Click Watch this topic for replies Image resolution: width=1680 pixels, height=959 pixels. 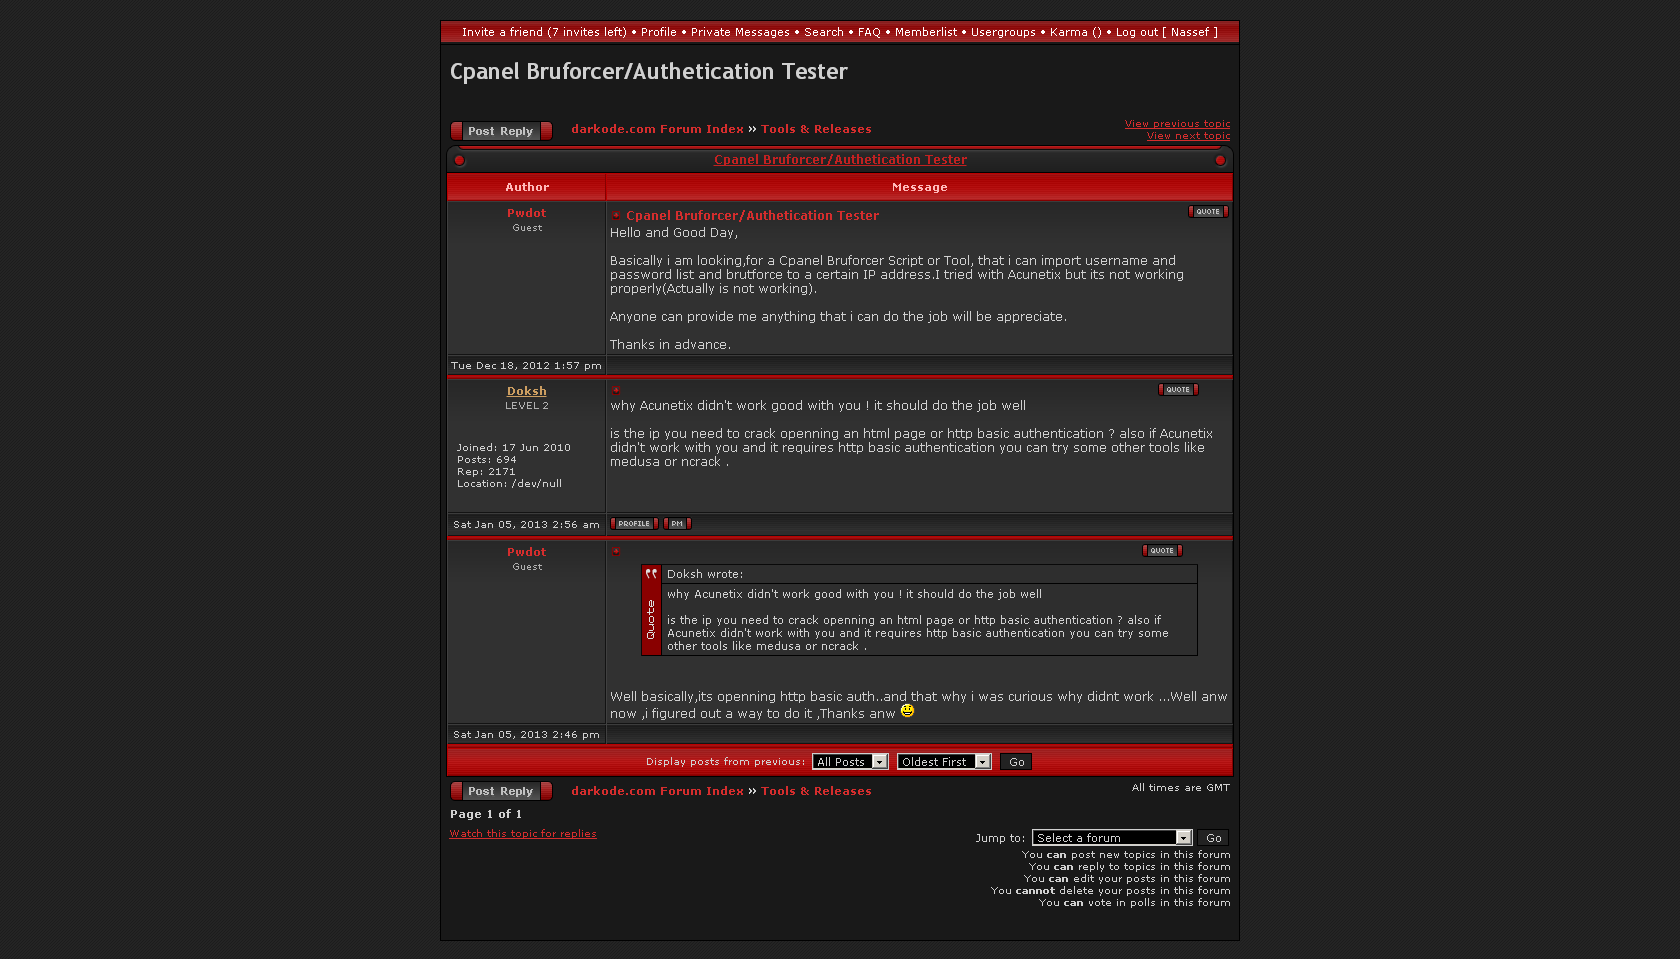522,834
